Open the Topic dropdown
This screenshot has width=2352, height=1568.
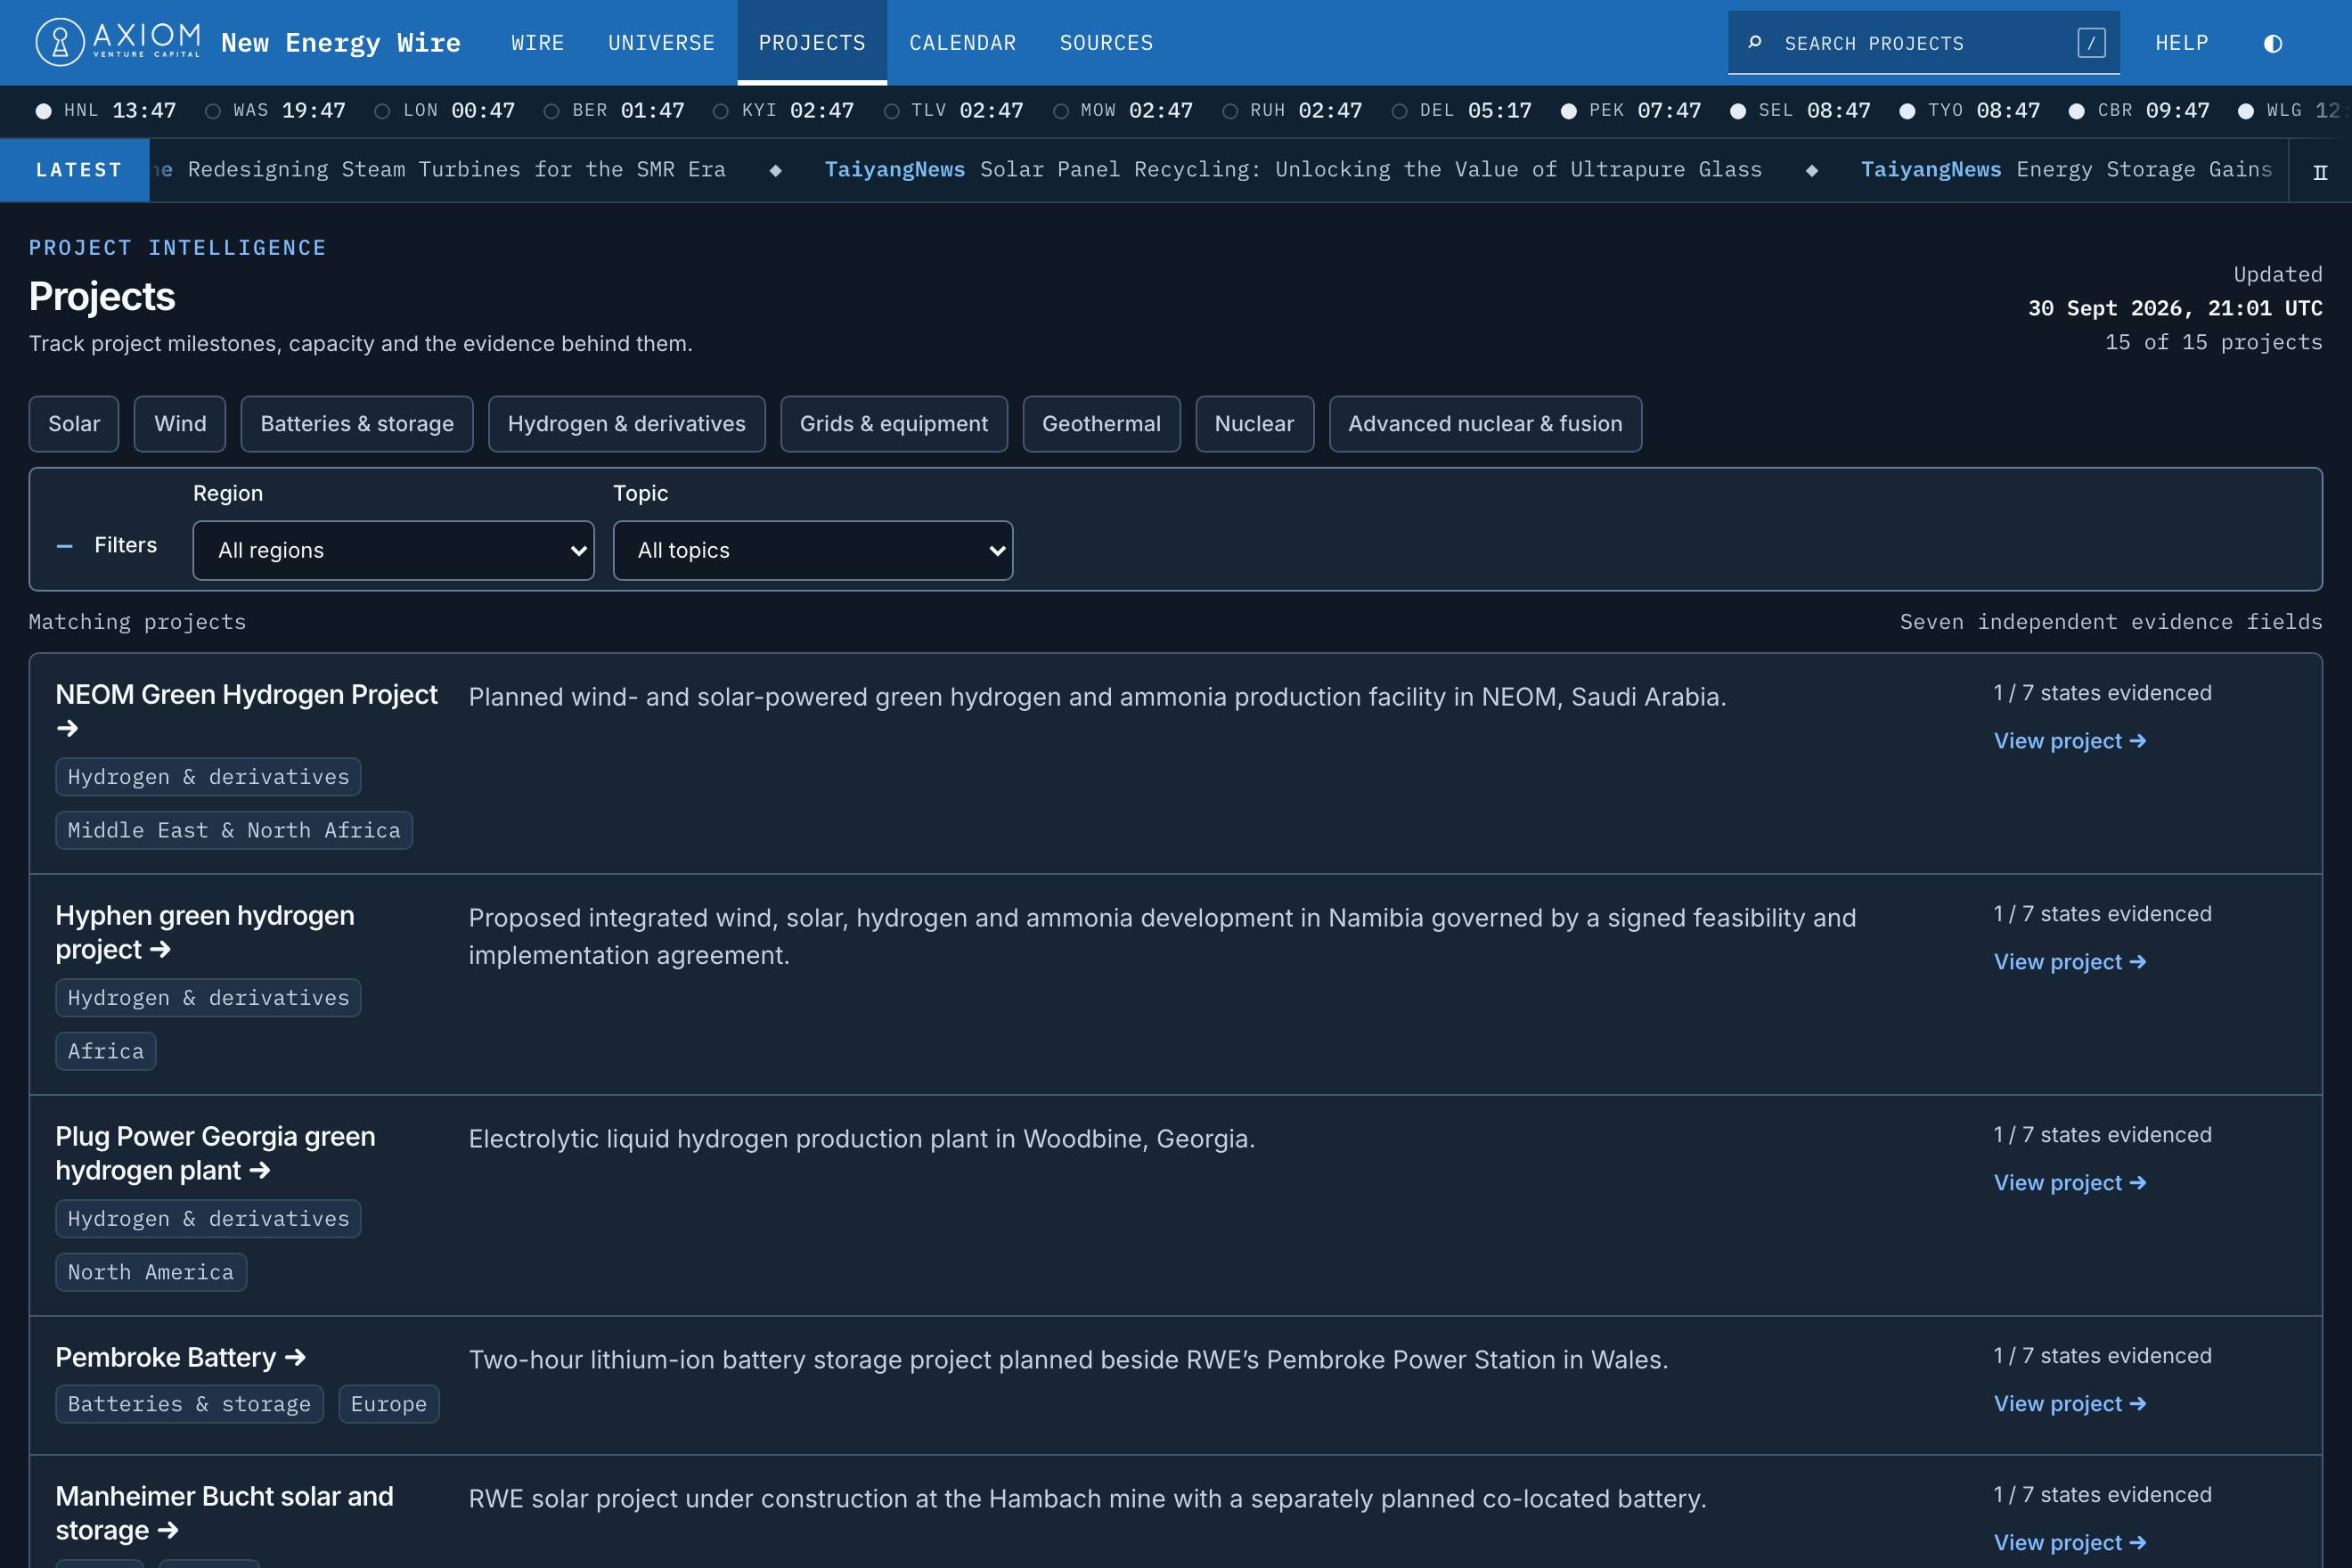point(812,550)
